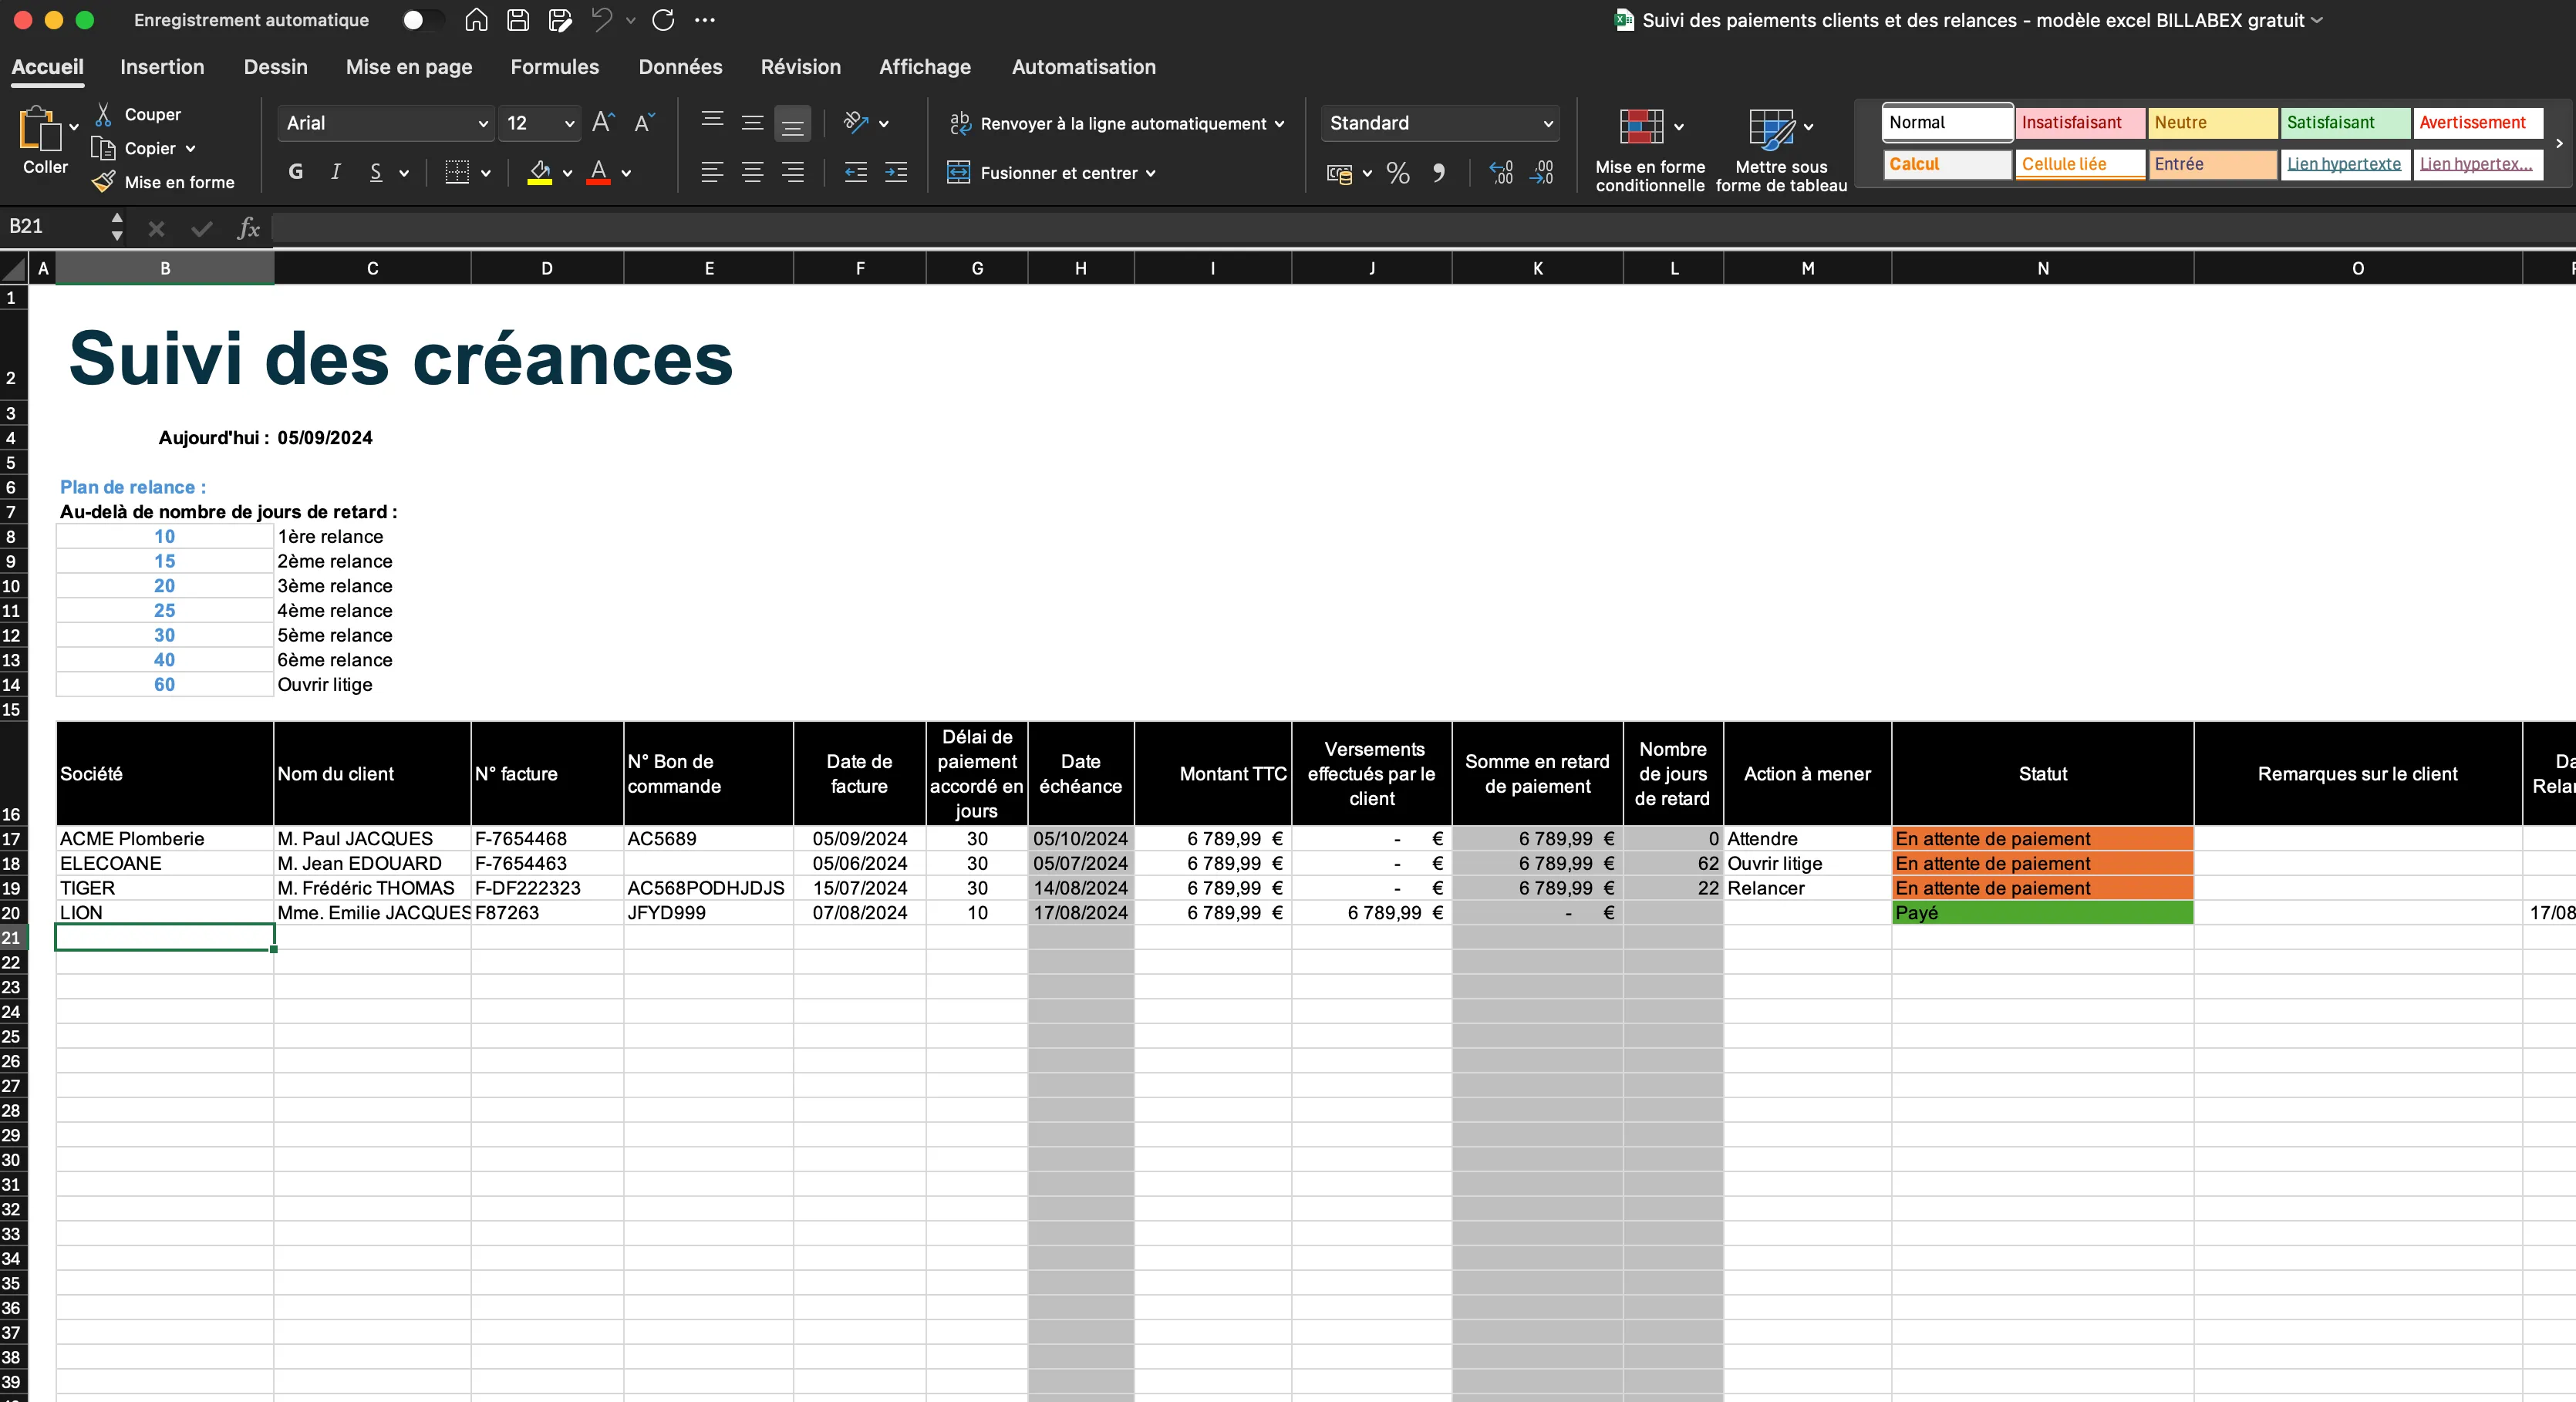Click the Copier icon
The image size is (2576, 1402).
point(106,147)
